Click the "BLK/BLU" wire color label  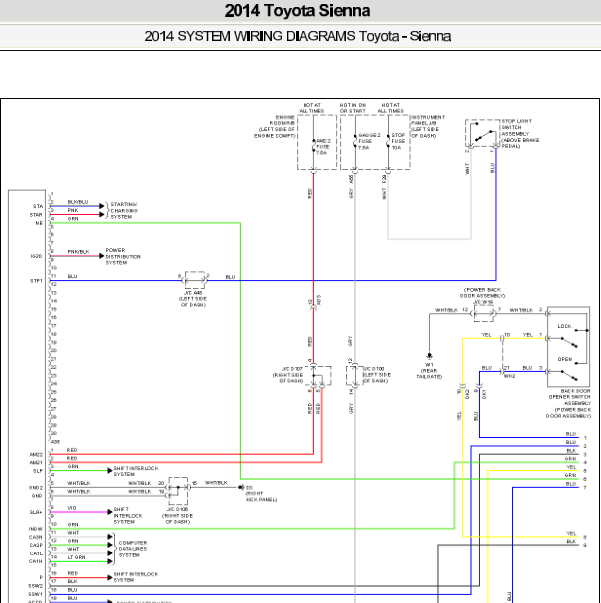[78, 202]
